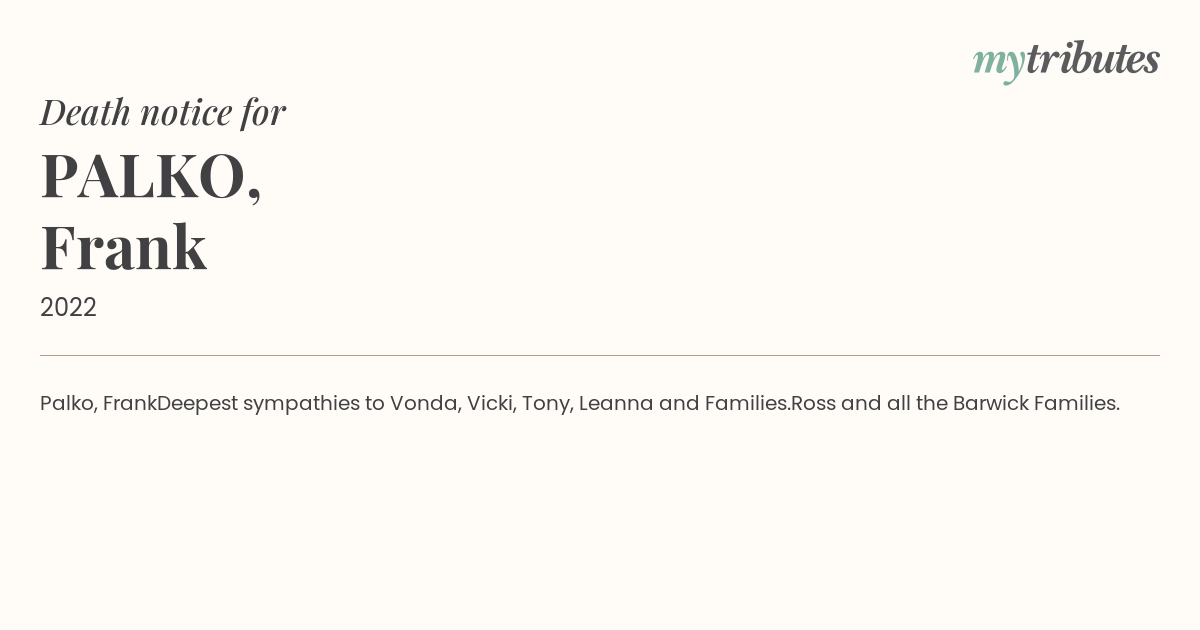The height and width of the screenshot is (630, 1200).
Task: Click "Palko," at start of the message
Action: click(x=69, y=403)
